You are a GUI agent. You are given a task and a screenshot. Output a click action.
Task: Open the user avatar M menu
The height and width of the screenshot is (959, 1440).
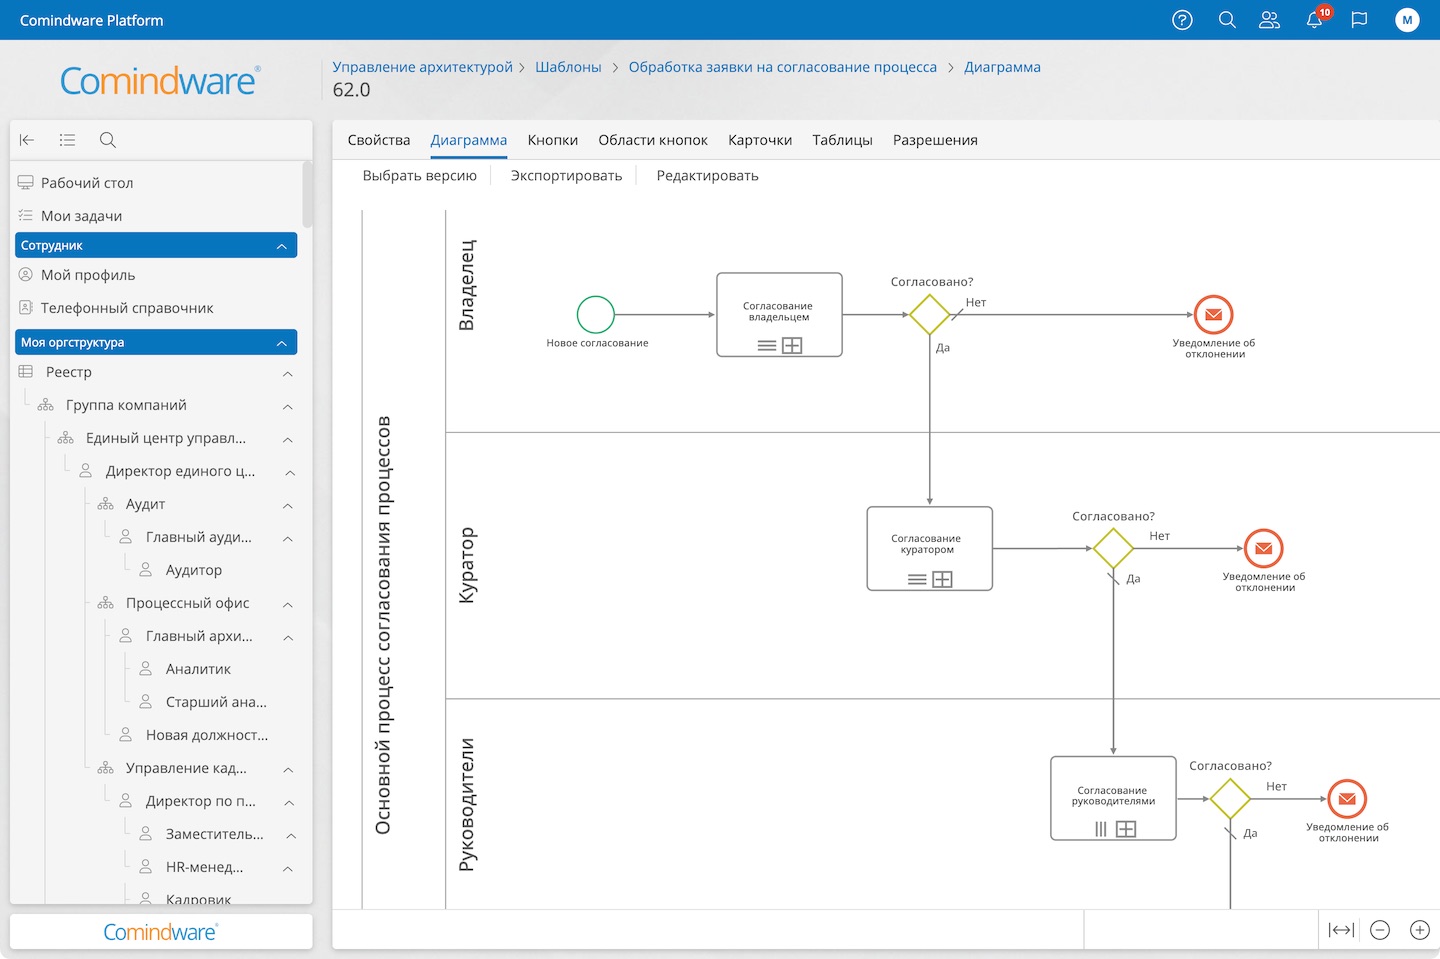click(1407, 20)
